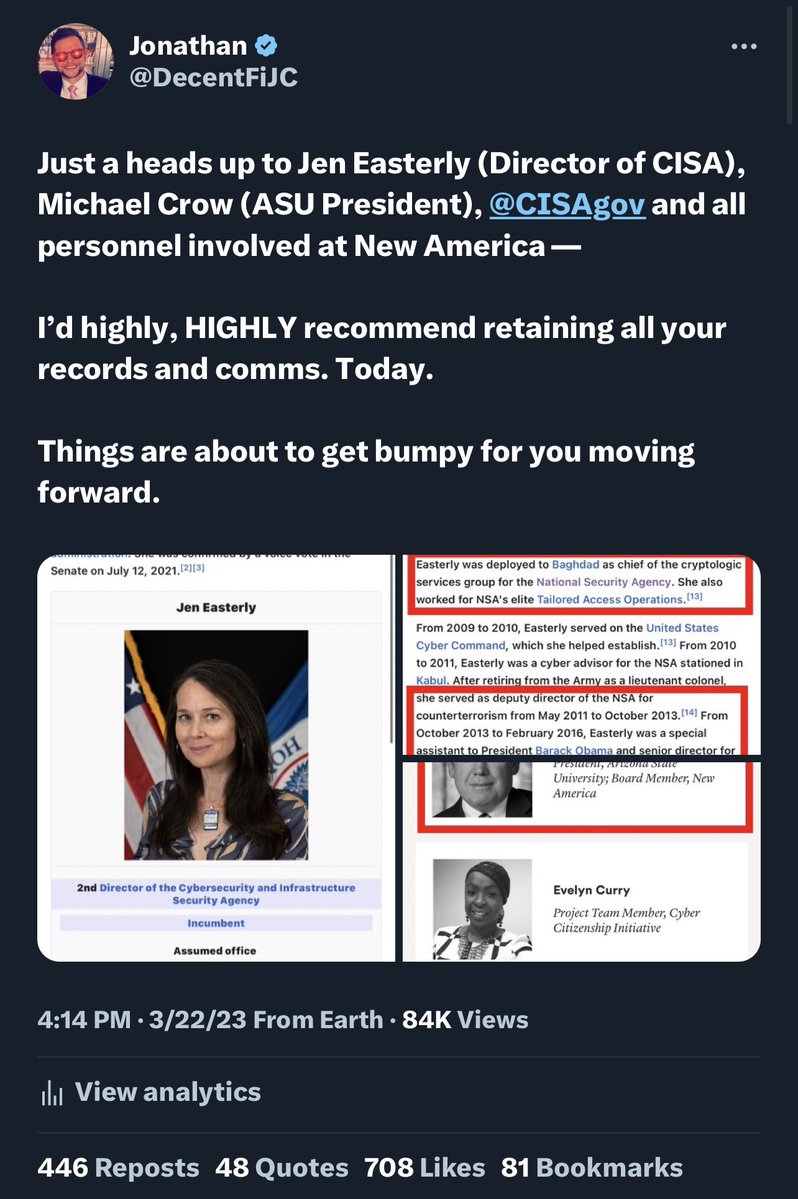Open the Jen Easterly Wikipedia screenshot image
This screenshot has height=1199, width=798.
216,758
